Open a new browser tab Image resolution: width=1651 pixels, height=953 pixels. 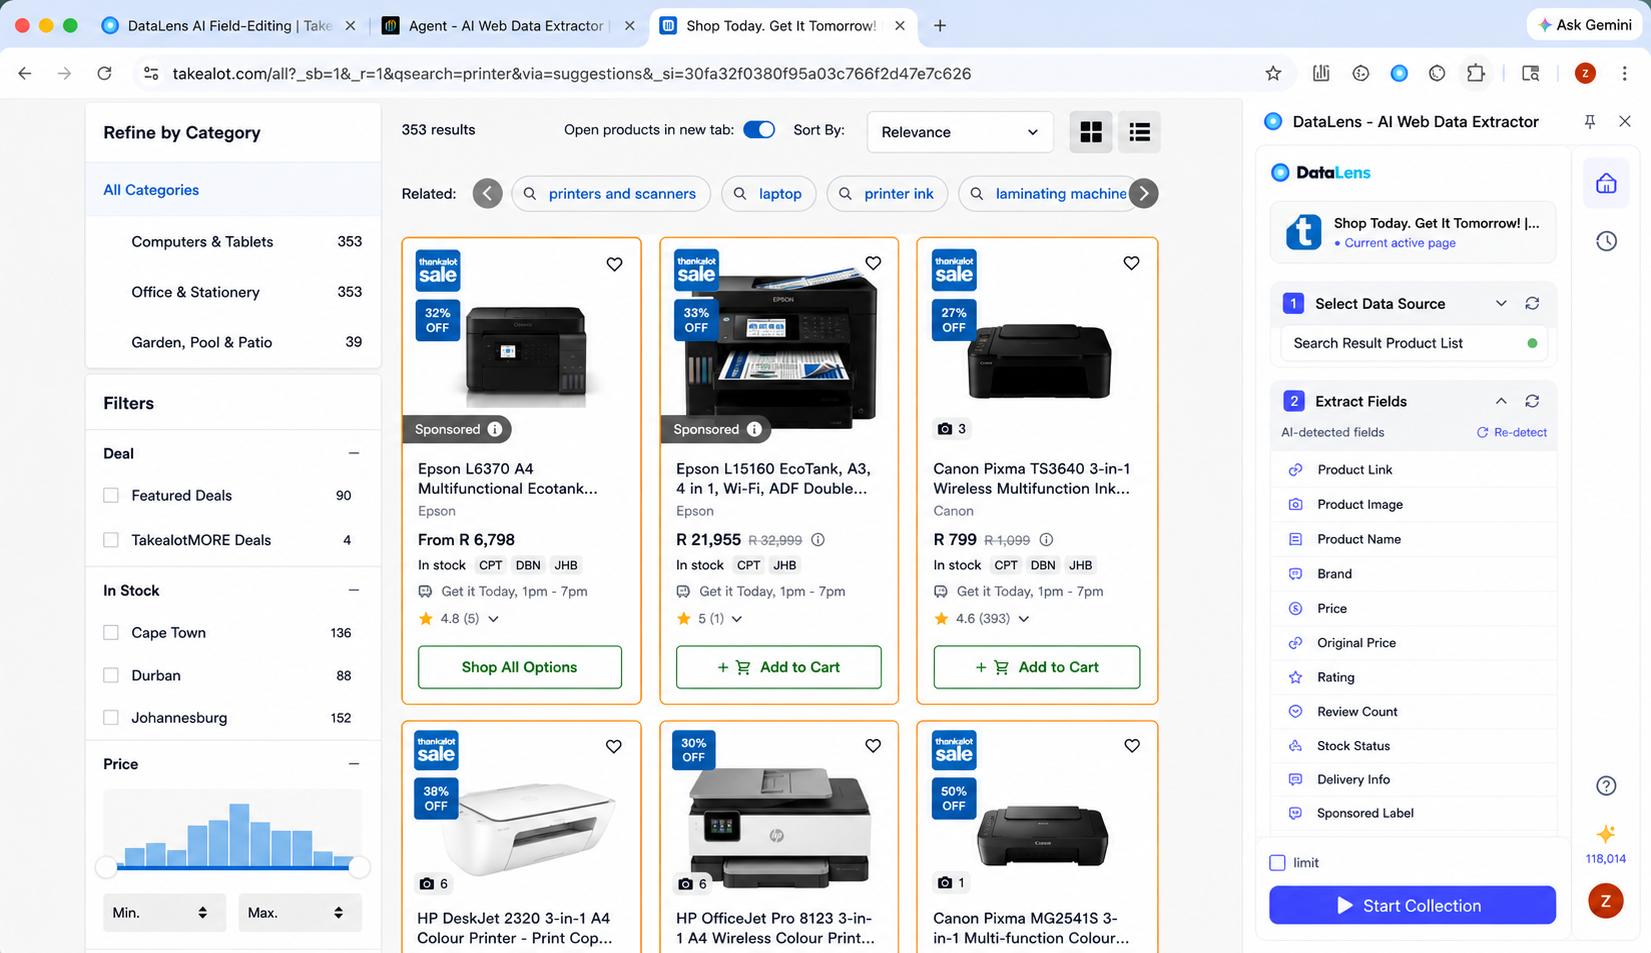[940, 26]
